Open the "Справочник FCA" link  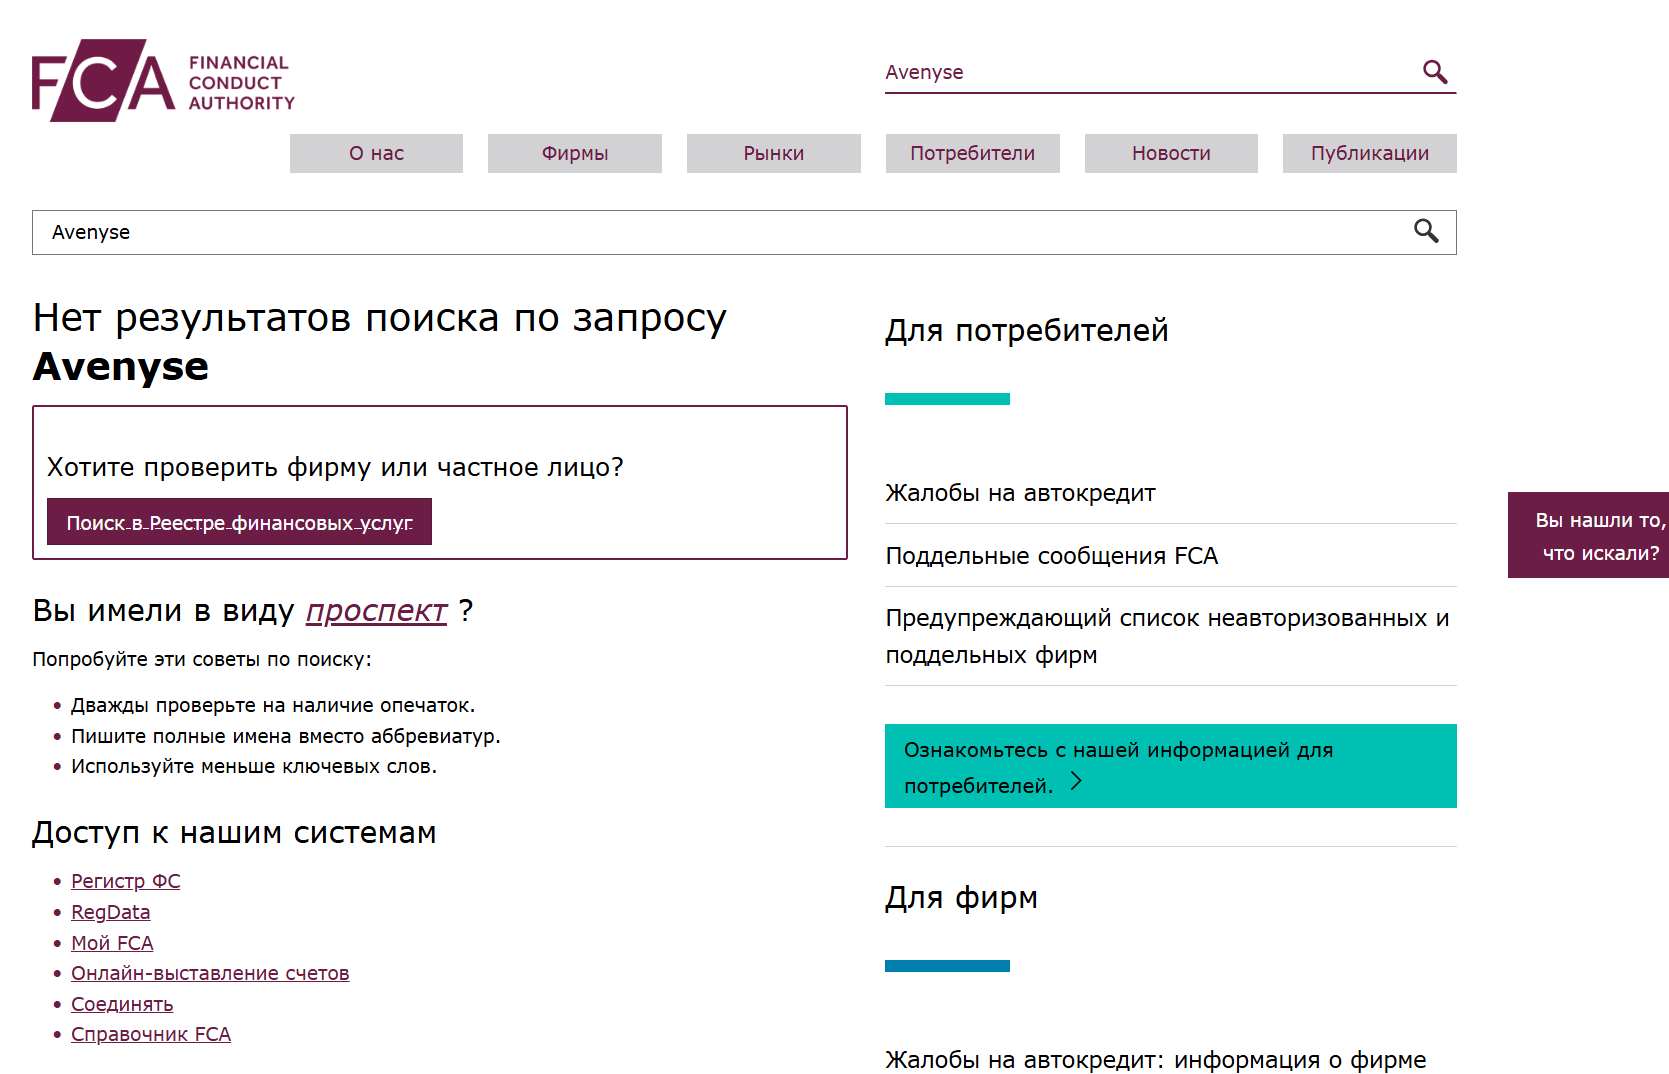[x=151, y=1034]
